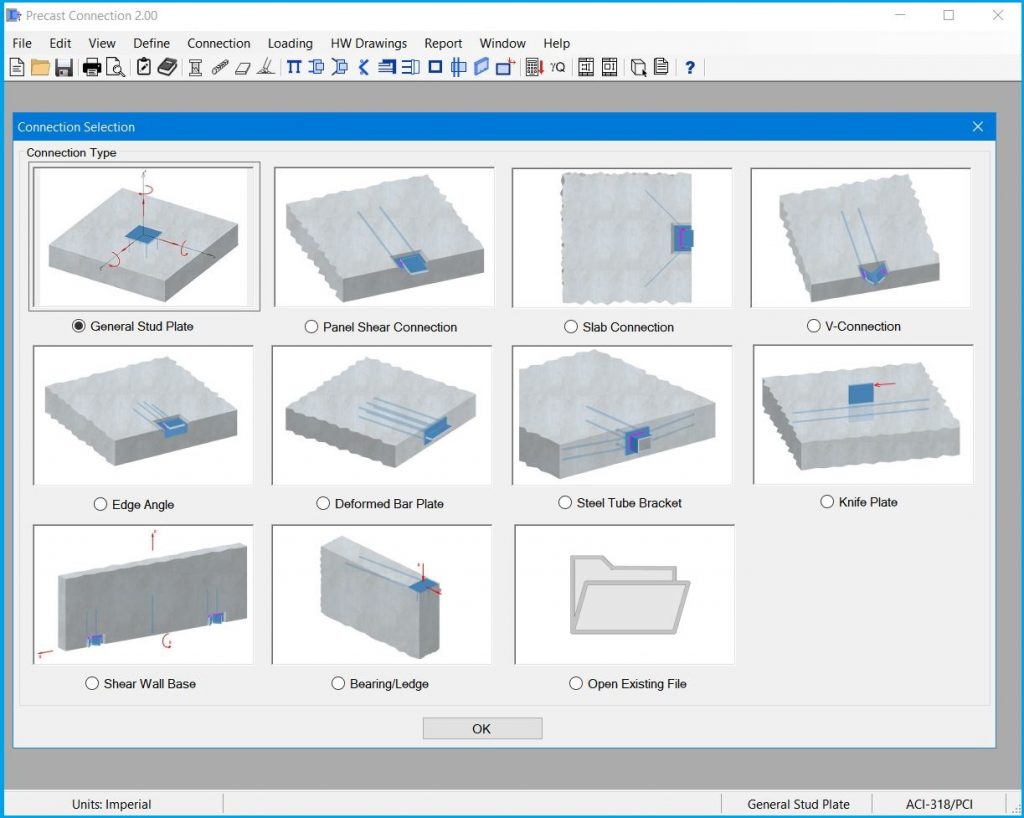Confirm selection with the OK button
The height and width of the screenshot is (818, 1024).
(x=482, y=728)
